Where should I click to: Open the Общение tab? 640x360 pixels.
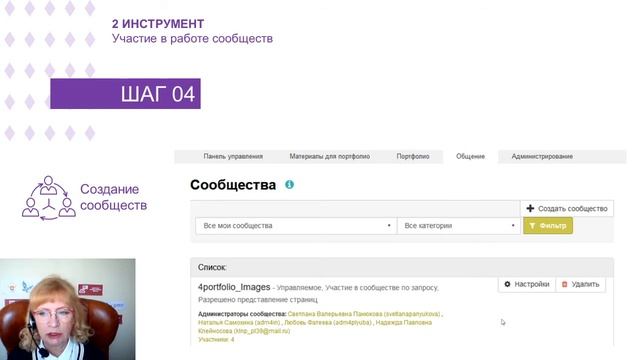coord(470,156)
